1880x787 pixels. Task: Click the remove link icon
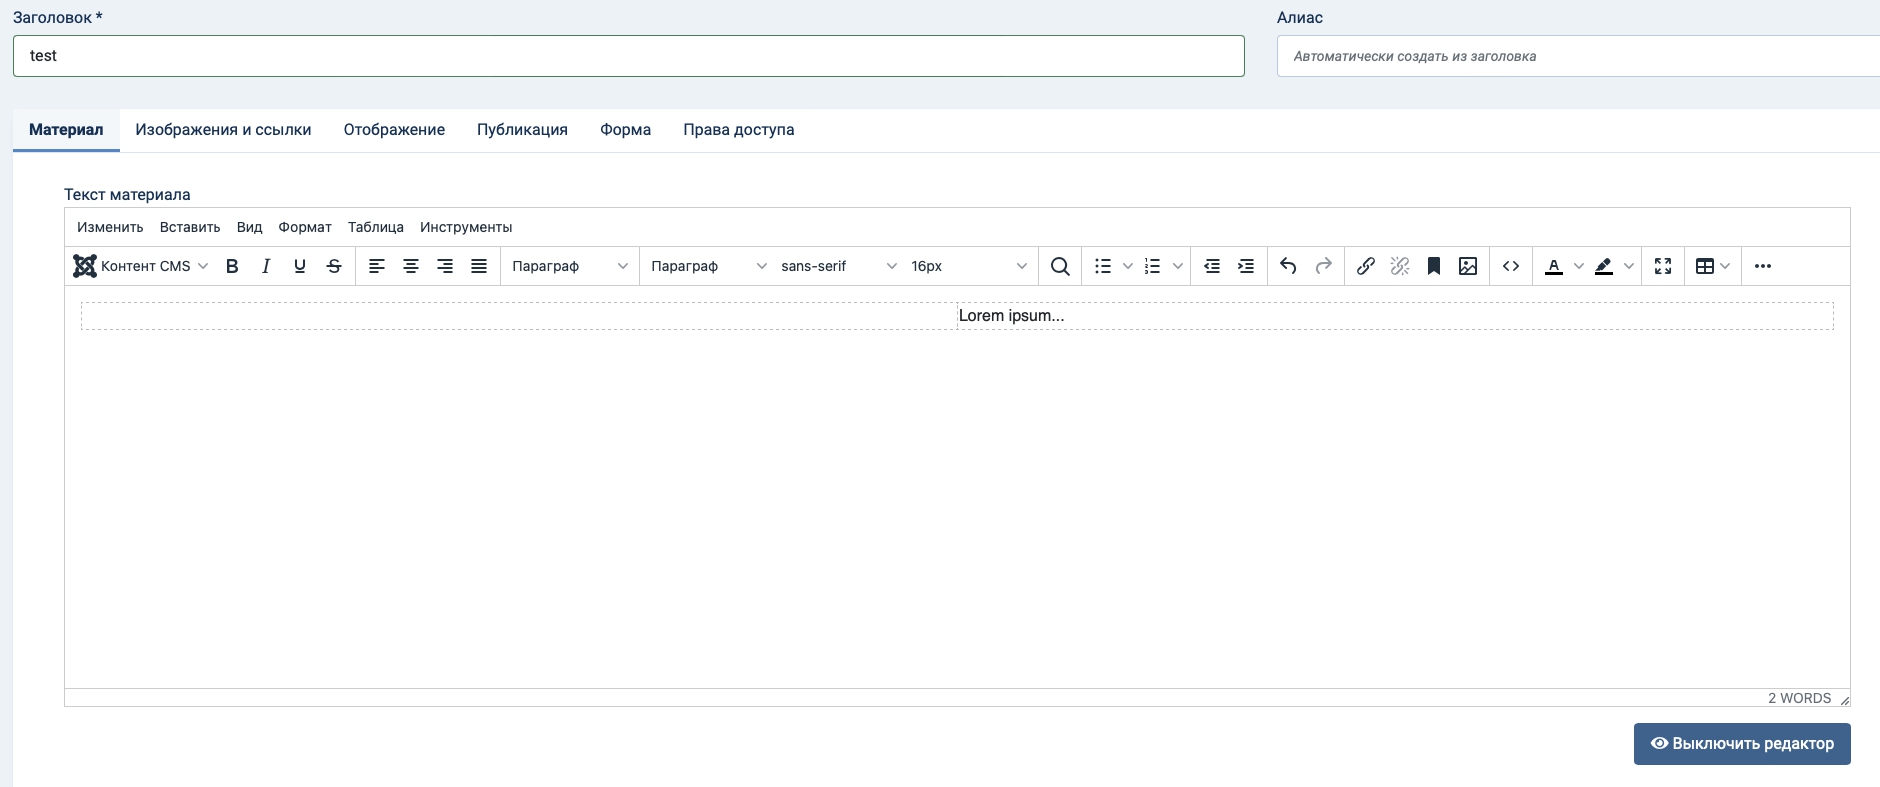click(1399, 266)
